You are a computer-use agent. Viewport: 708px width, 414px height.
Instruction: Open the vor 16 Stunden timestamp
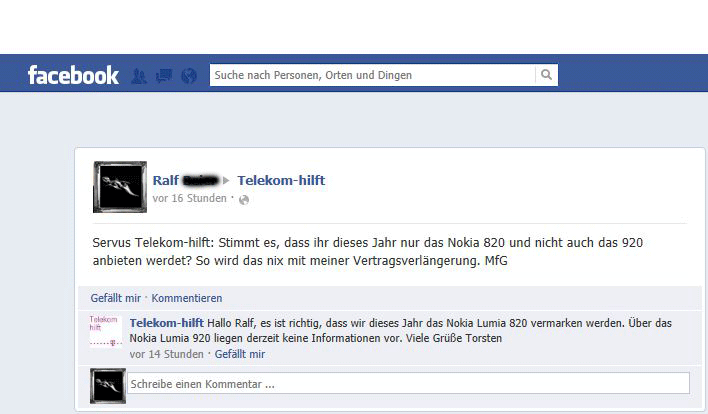190,198
